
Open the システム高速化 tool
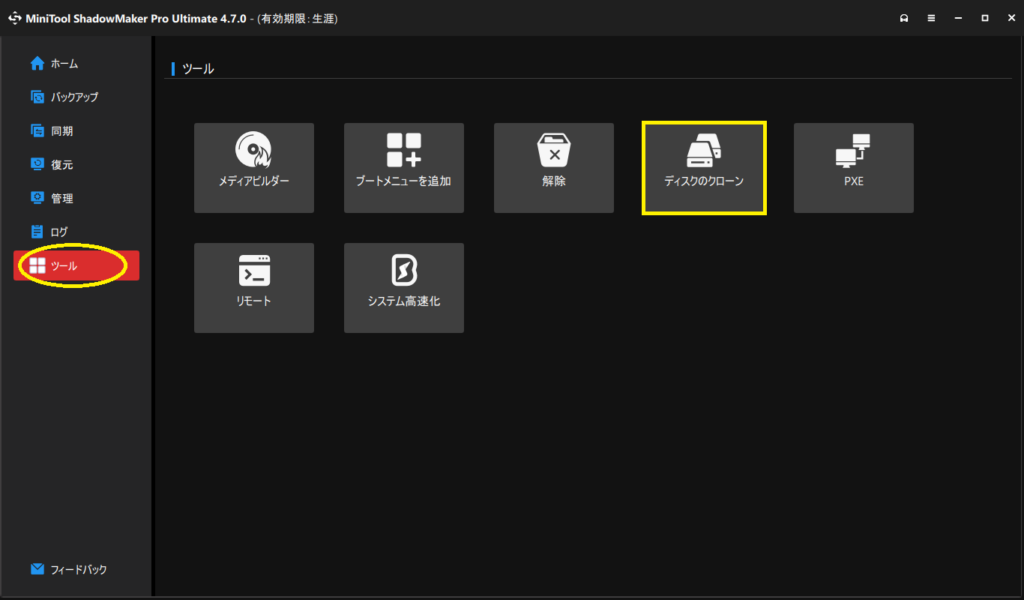[404, 288]
